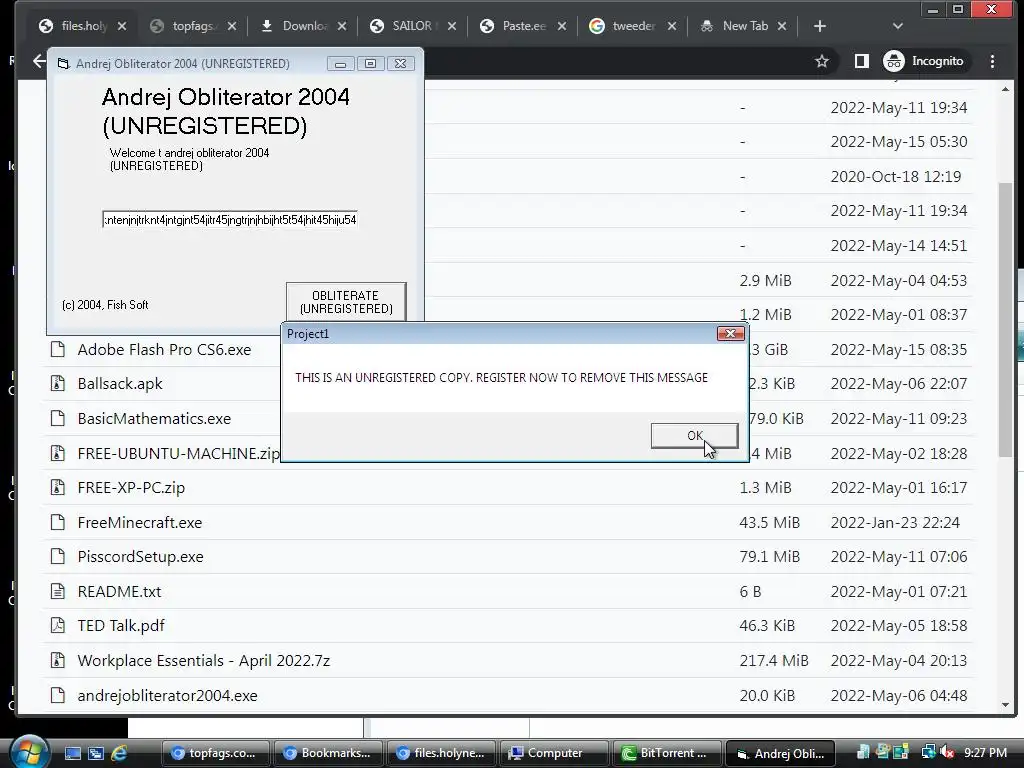Open README.txt file link

click(x=119, y=592)
